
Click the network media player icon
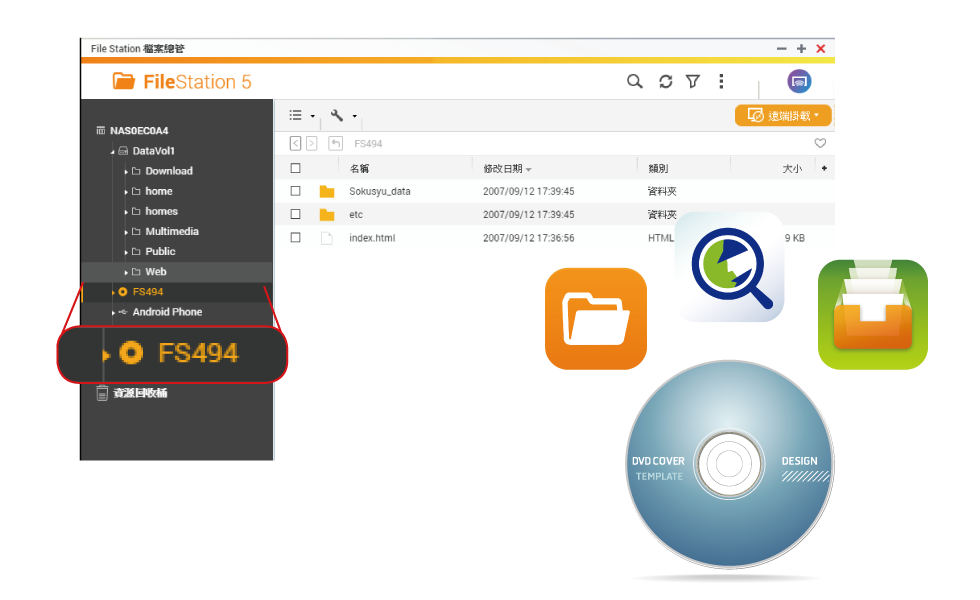(799, 81)
